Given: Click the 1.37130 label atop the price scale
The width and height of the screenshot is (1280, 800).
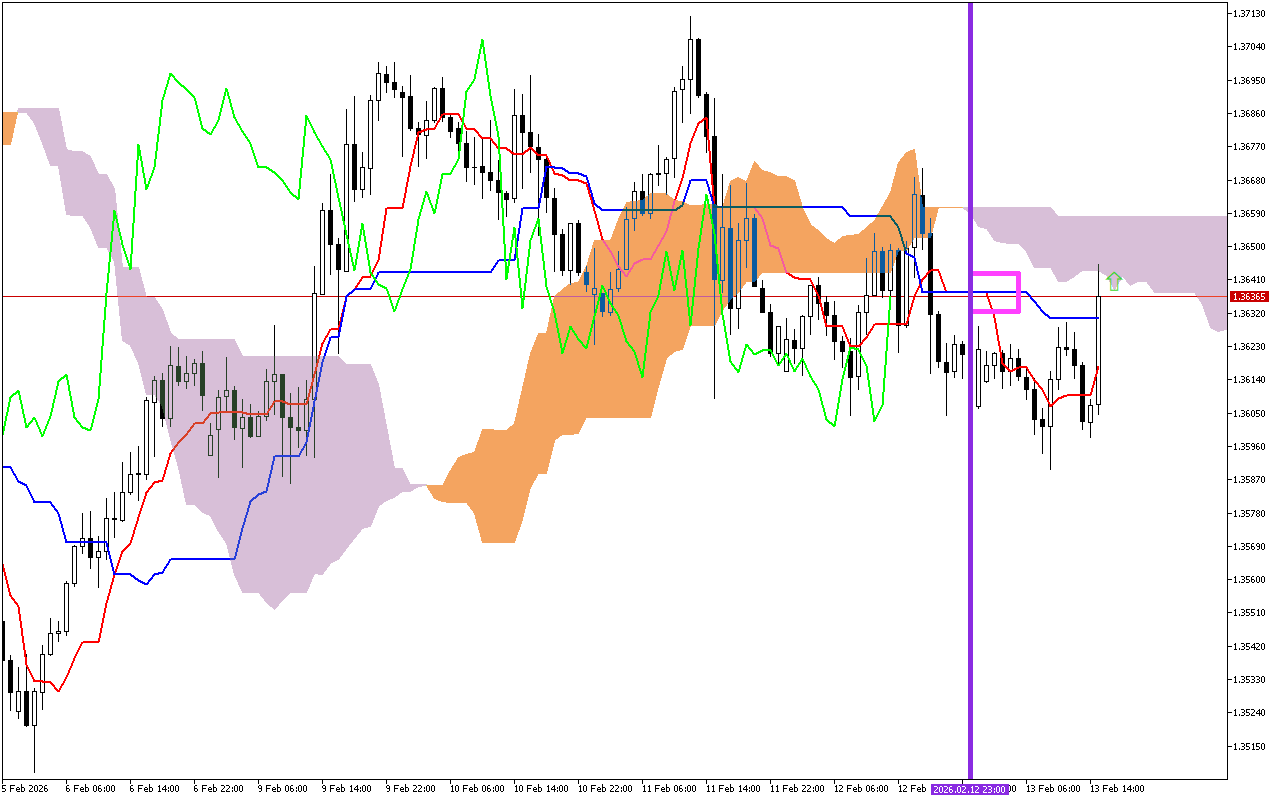Looking at the screenshot, I should (1248, 14).
